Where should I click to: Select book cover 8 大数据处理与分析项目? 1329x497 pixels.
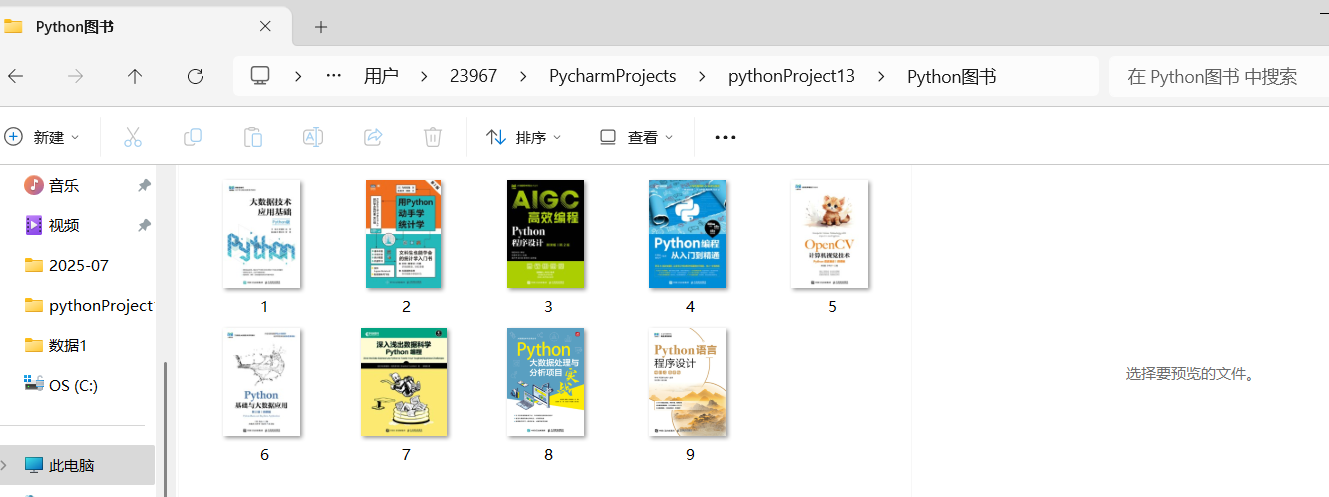tap(546, 382)
